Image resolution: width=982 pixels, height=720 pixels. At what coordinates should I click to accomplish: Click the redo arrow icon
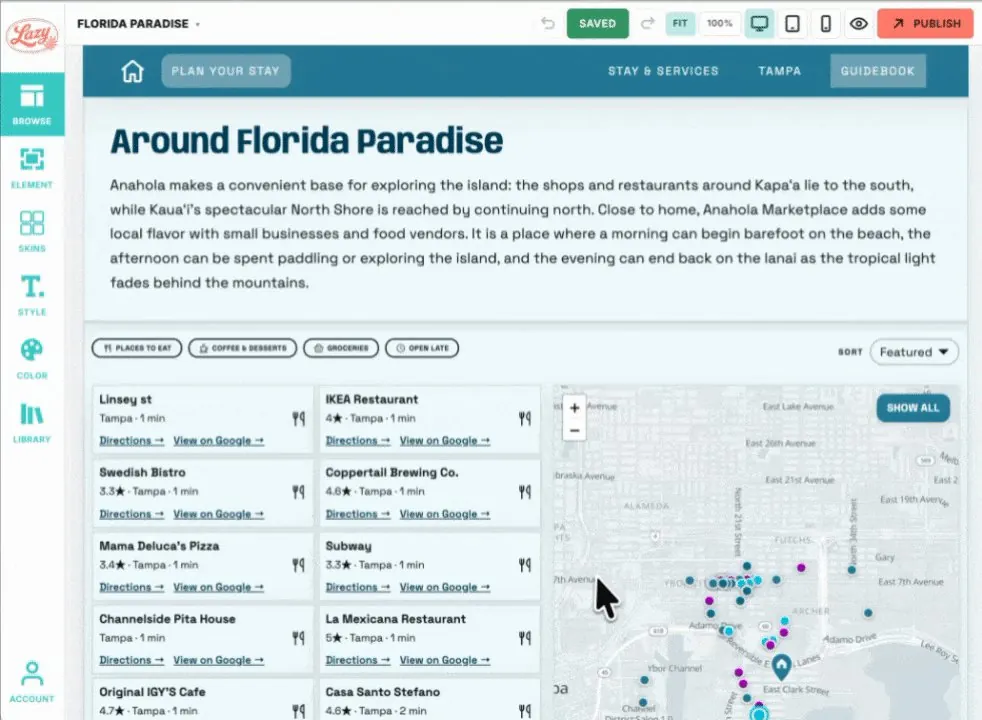[648, 24]
